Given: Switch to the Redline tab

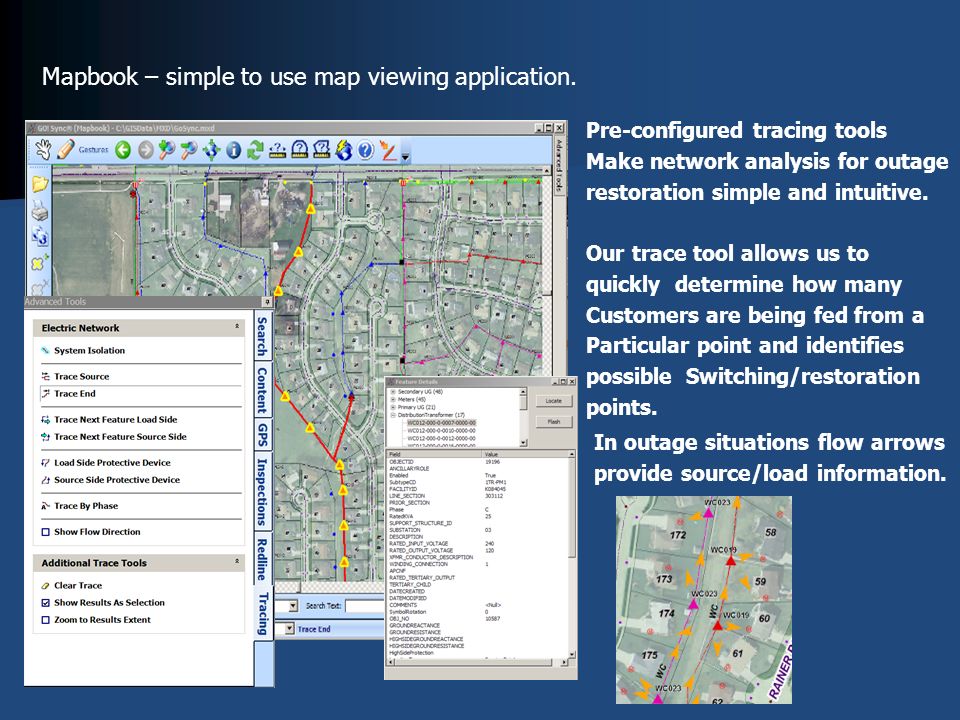Looking at the screenshot, I should (x=262, y=559).
